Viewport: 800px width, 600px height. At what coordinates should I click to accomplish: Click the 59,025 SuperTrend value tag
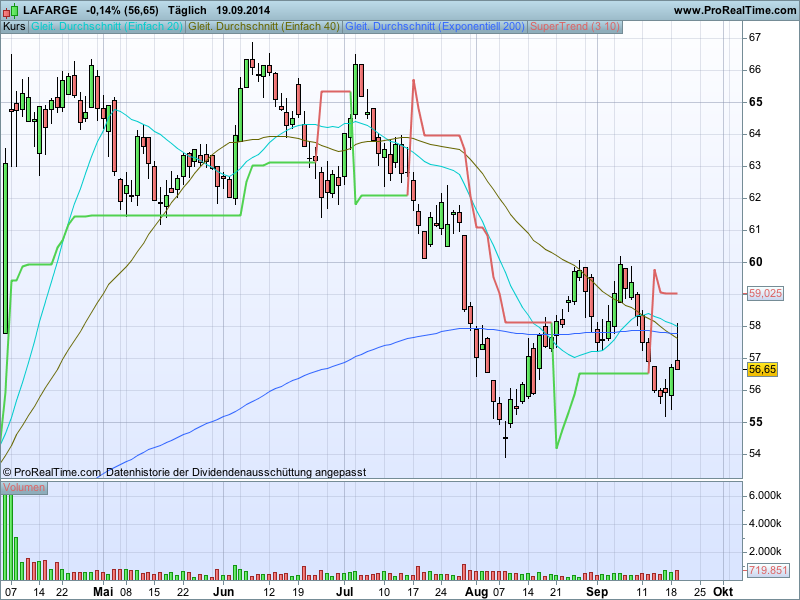765,293
